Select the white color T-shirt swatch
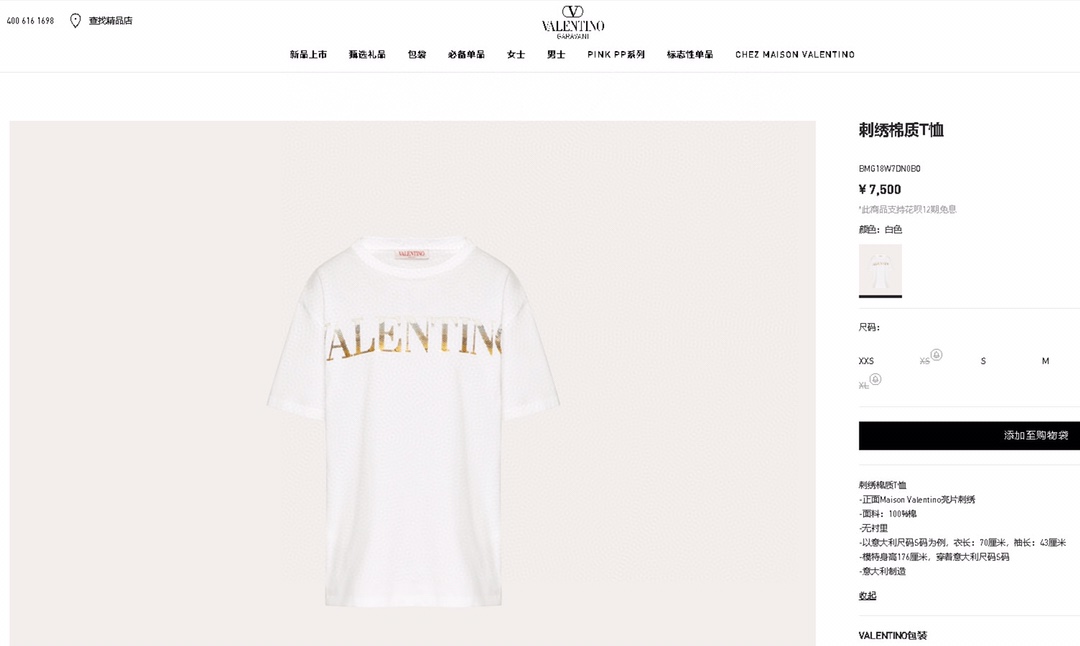1080x646 pixels. pyautogui.click(x=880, y=269)
